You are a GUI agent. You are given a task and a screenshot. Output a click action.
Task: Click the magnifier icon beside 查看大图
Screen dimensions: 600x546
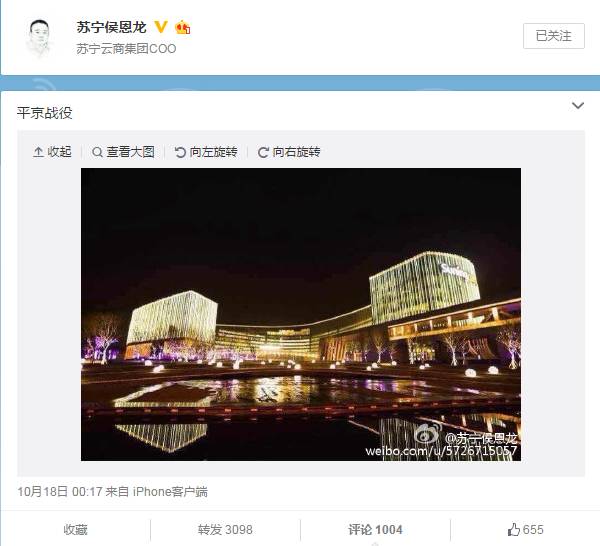coord(97,152)
